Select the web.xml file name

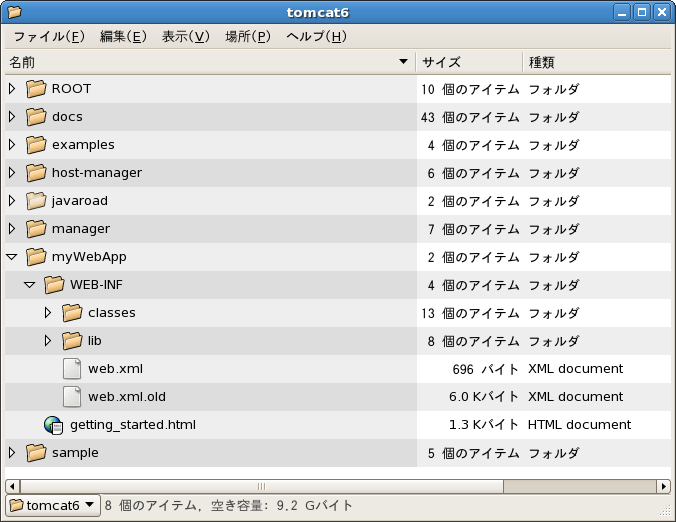pyautogui.click(x=116, y=369)
